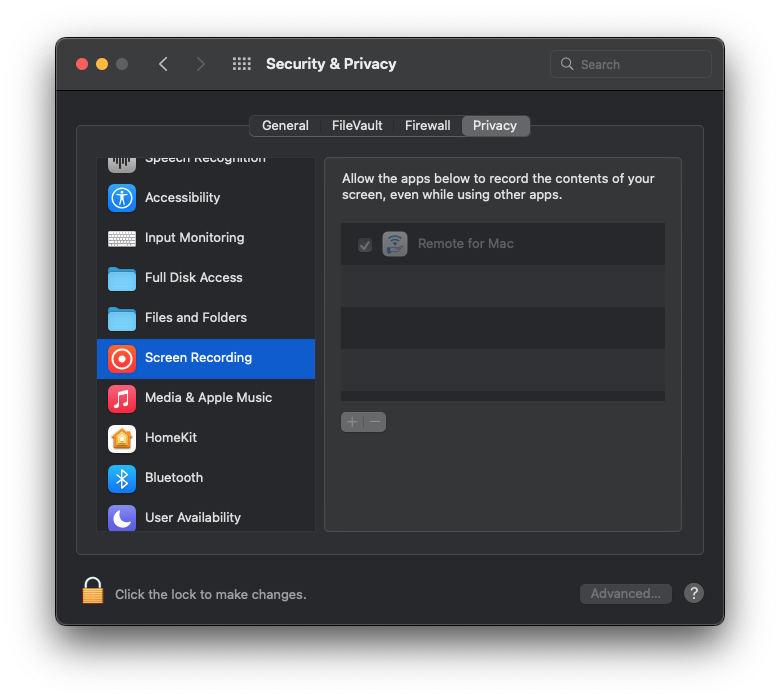
Task: Click the Full Disk Access folder icon
Action: [x=122, y=278]
